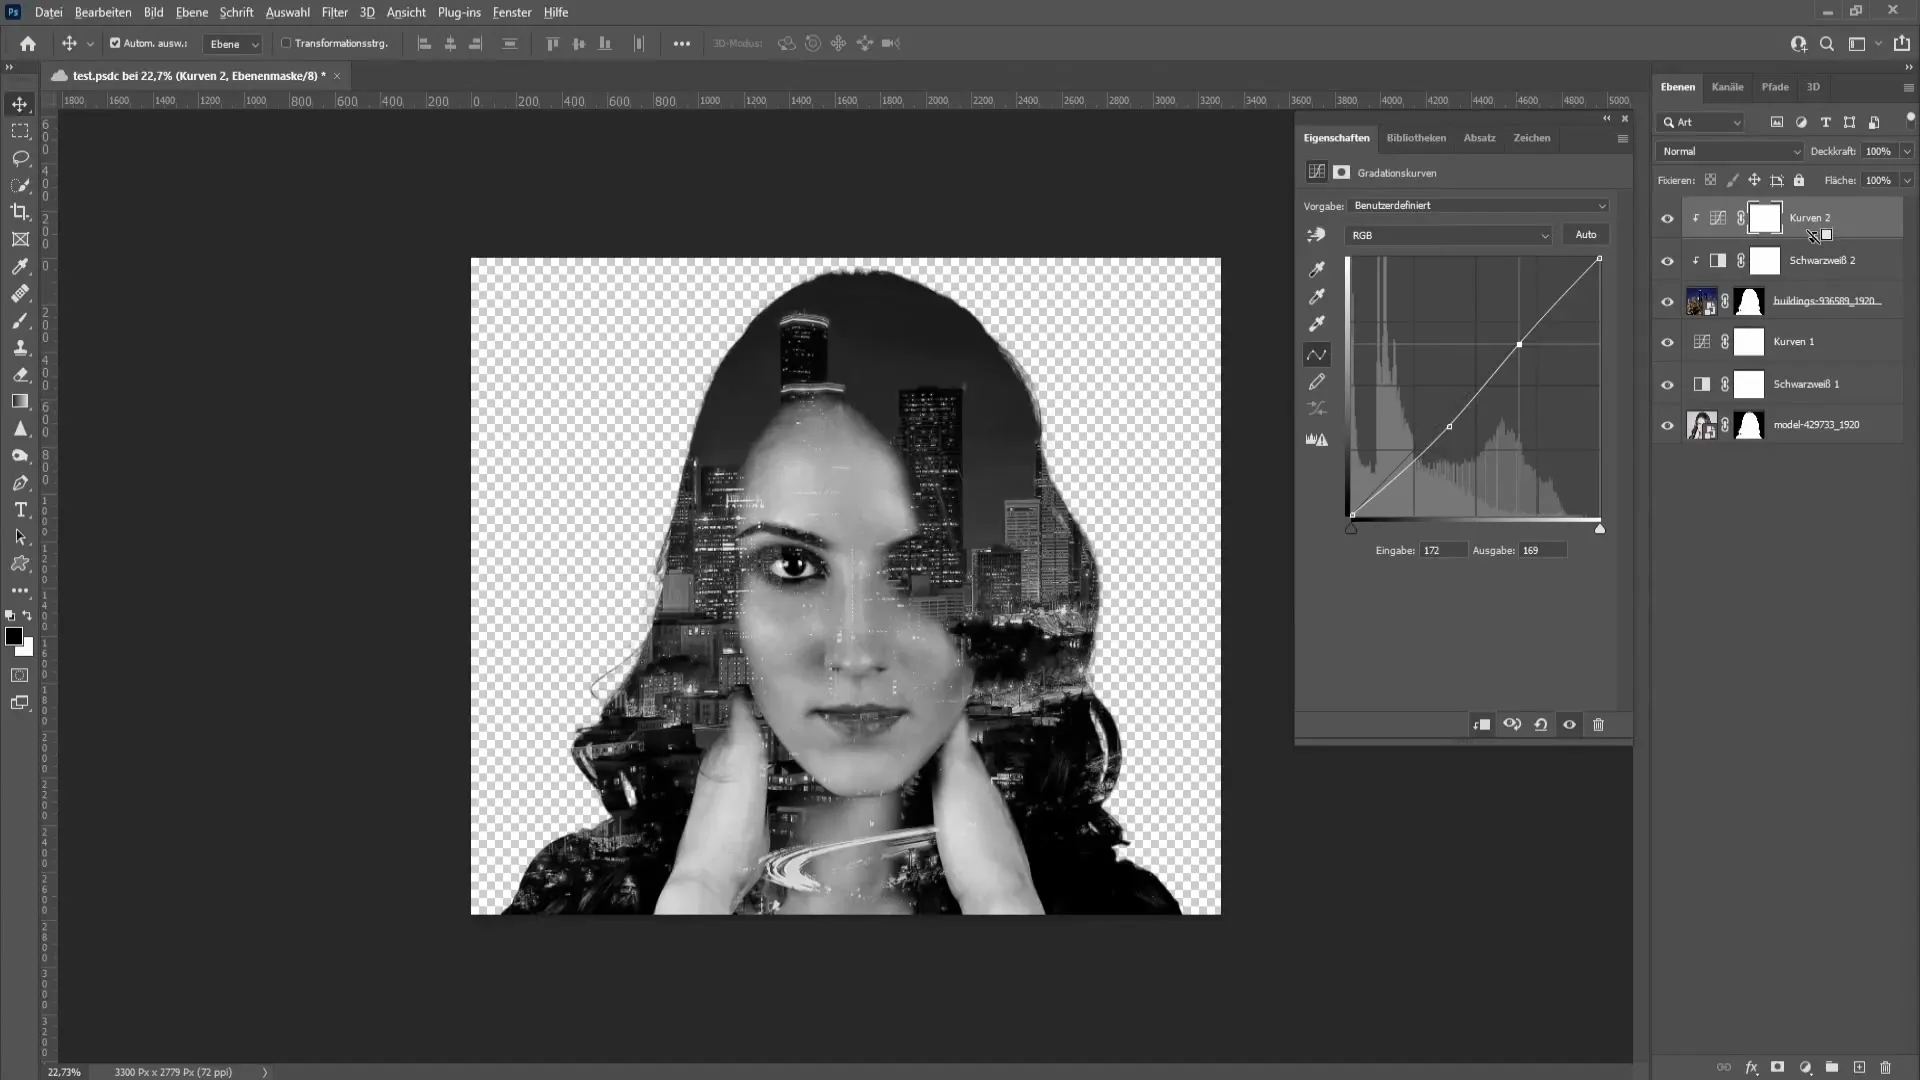
Task: Click the curves adjustment reset icon
Action: 1542,724
